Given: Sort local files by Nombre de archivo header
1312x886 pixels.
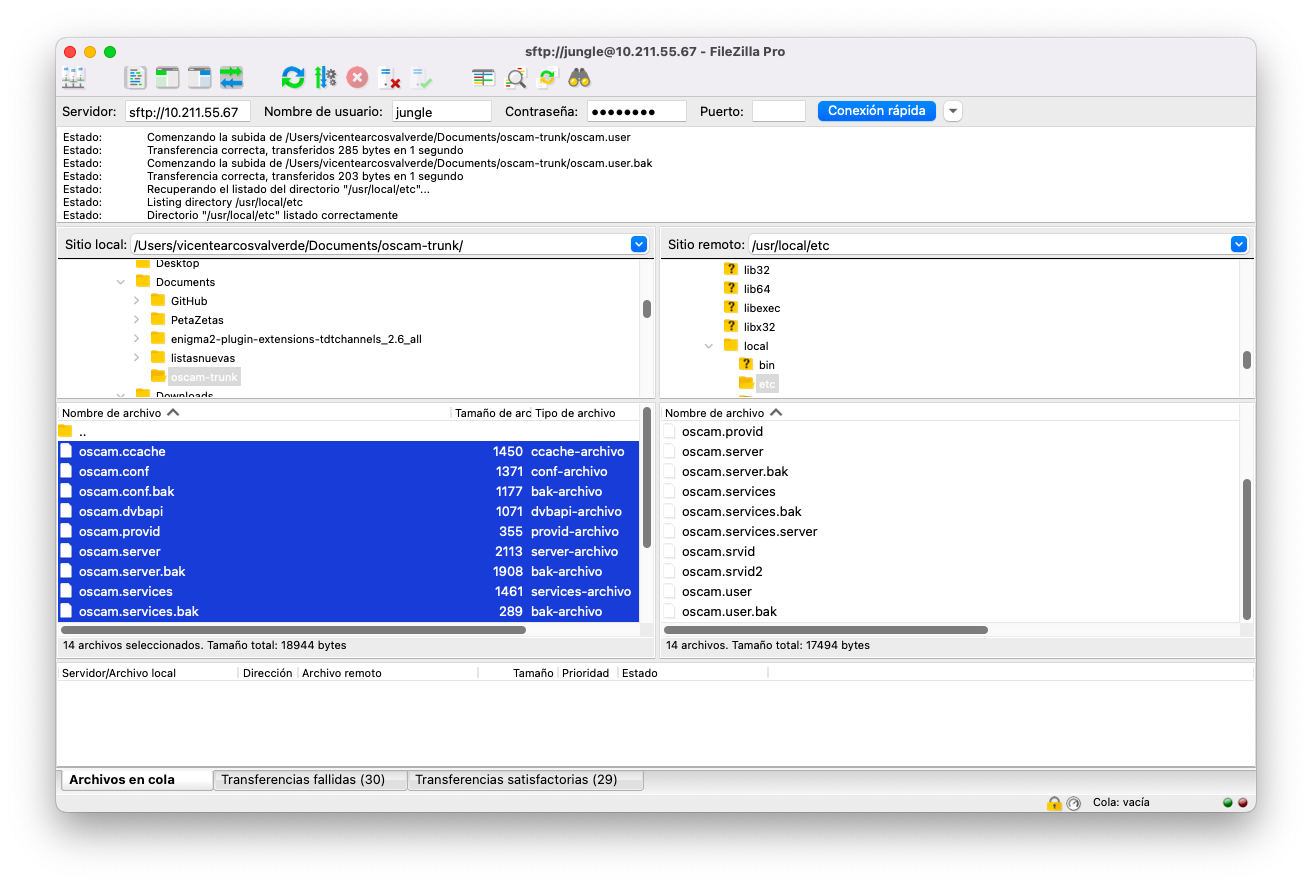Looking at the screenshot, I should pos(110,413).
